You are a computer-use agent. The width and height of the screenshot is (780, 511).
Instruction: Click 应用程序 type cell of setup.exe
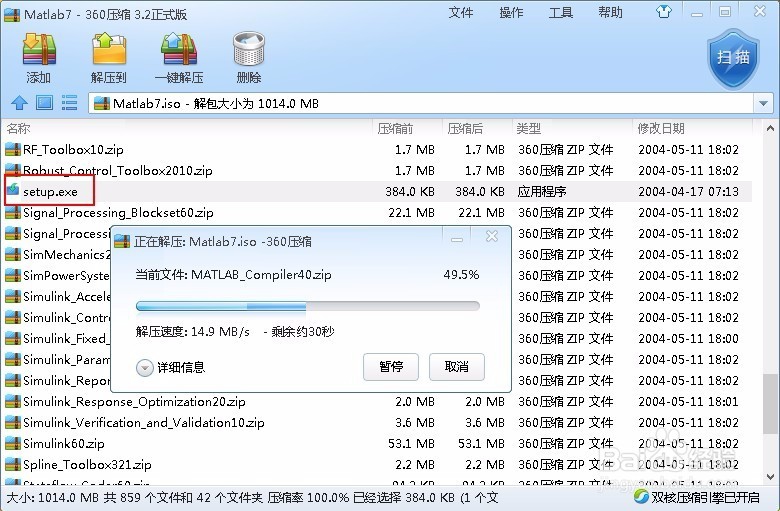click(x=542, y=192)
